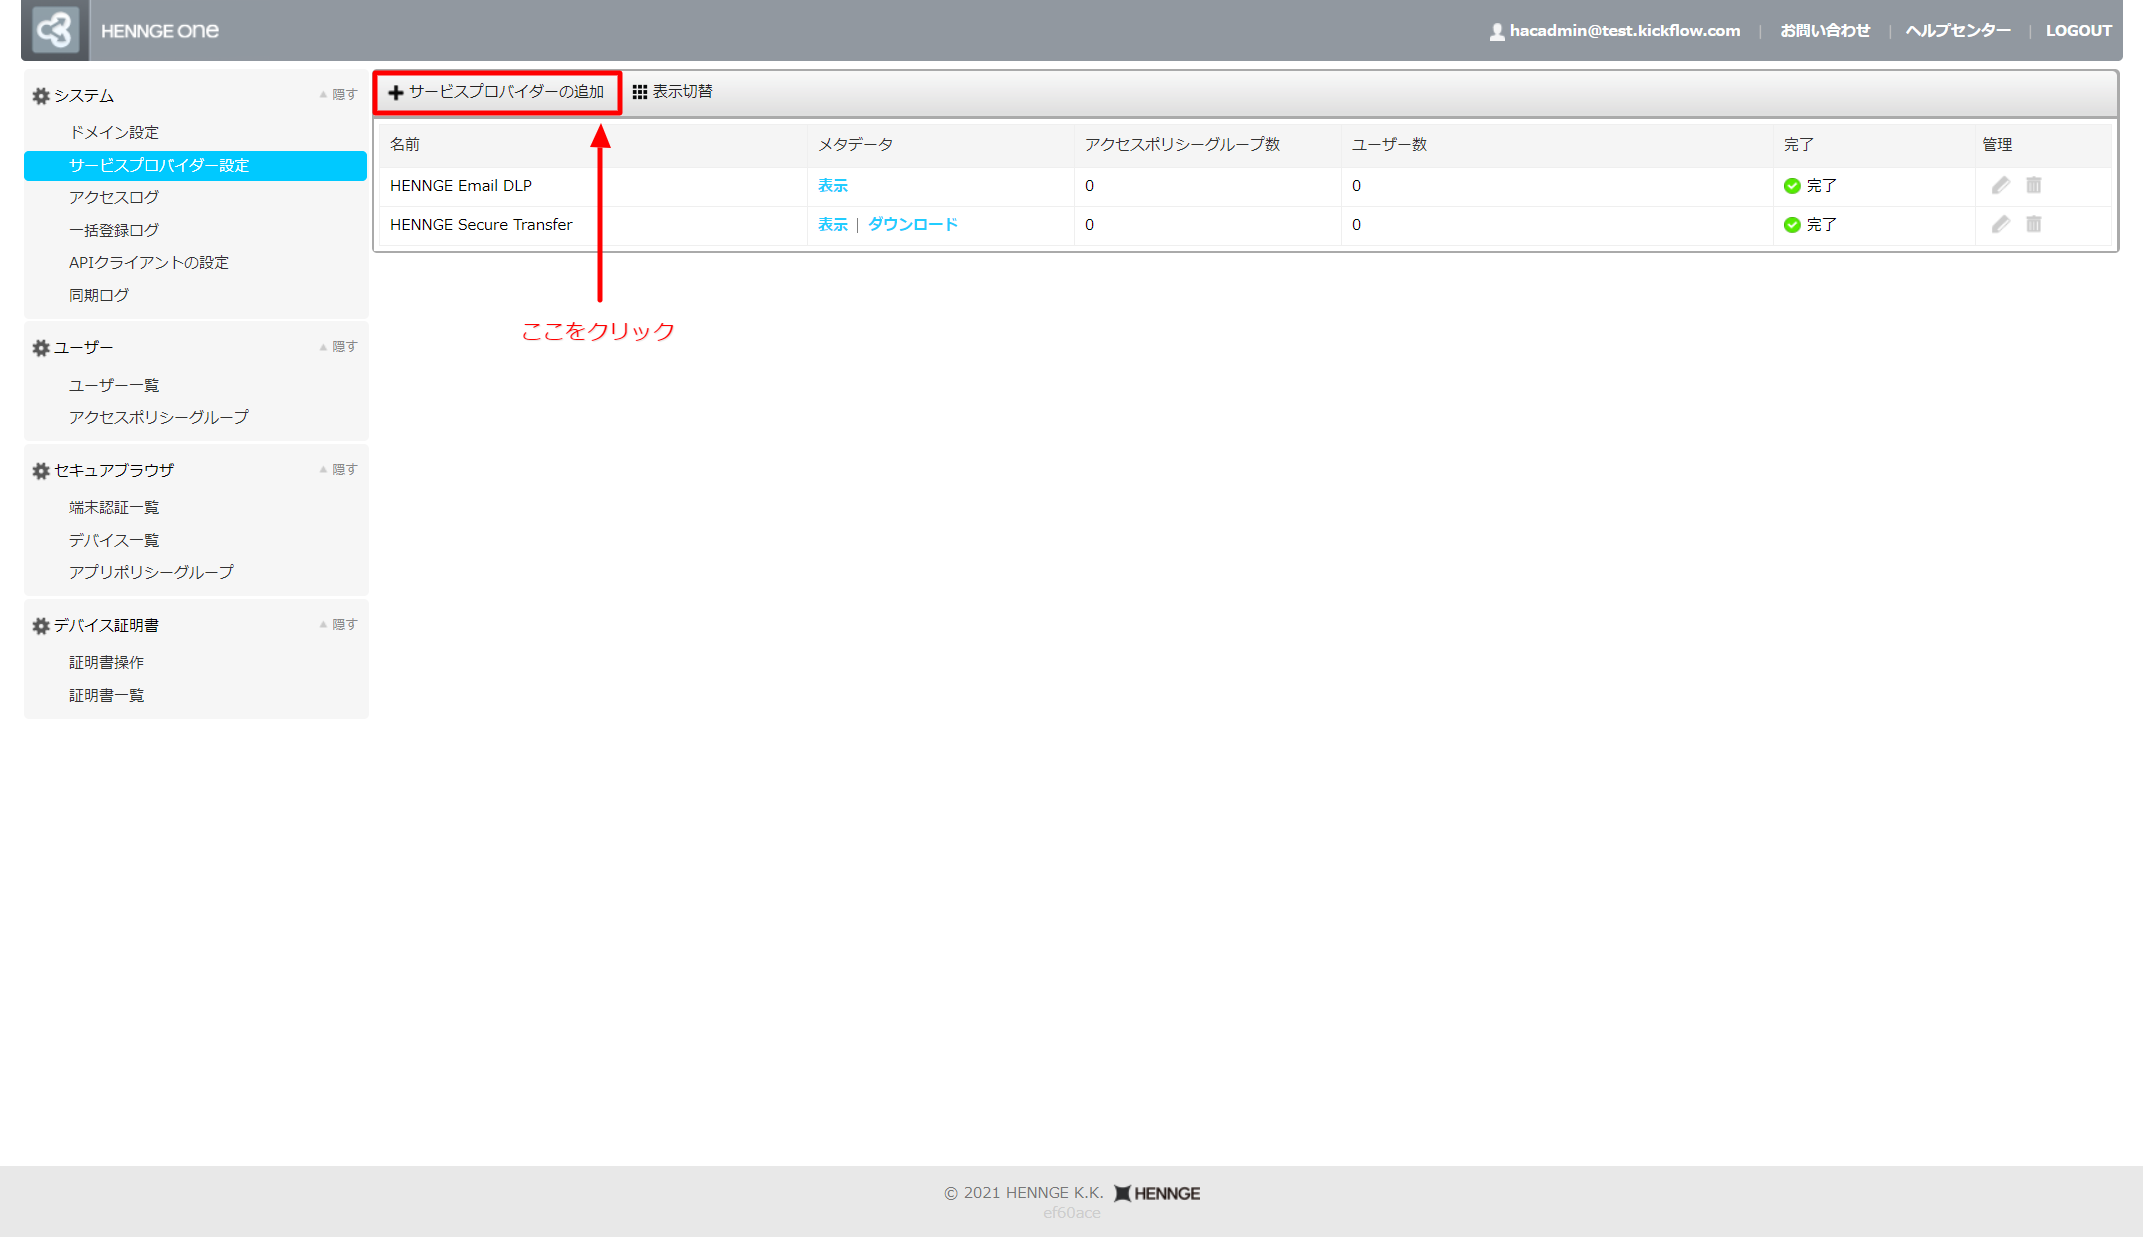Click LOGOUT in the header
The height and width of the screenshot is (1237, 2143).
coord(2079,30)
